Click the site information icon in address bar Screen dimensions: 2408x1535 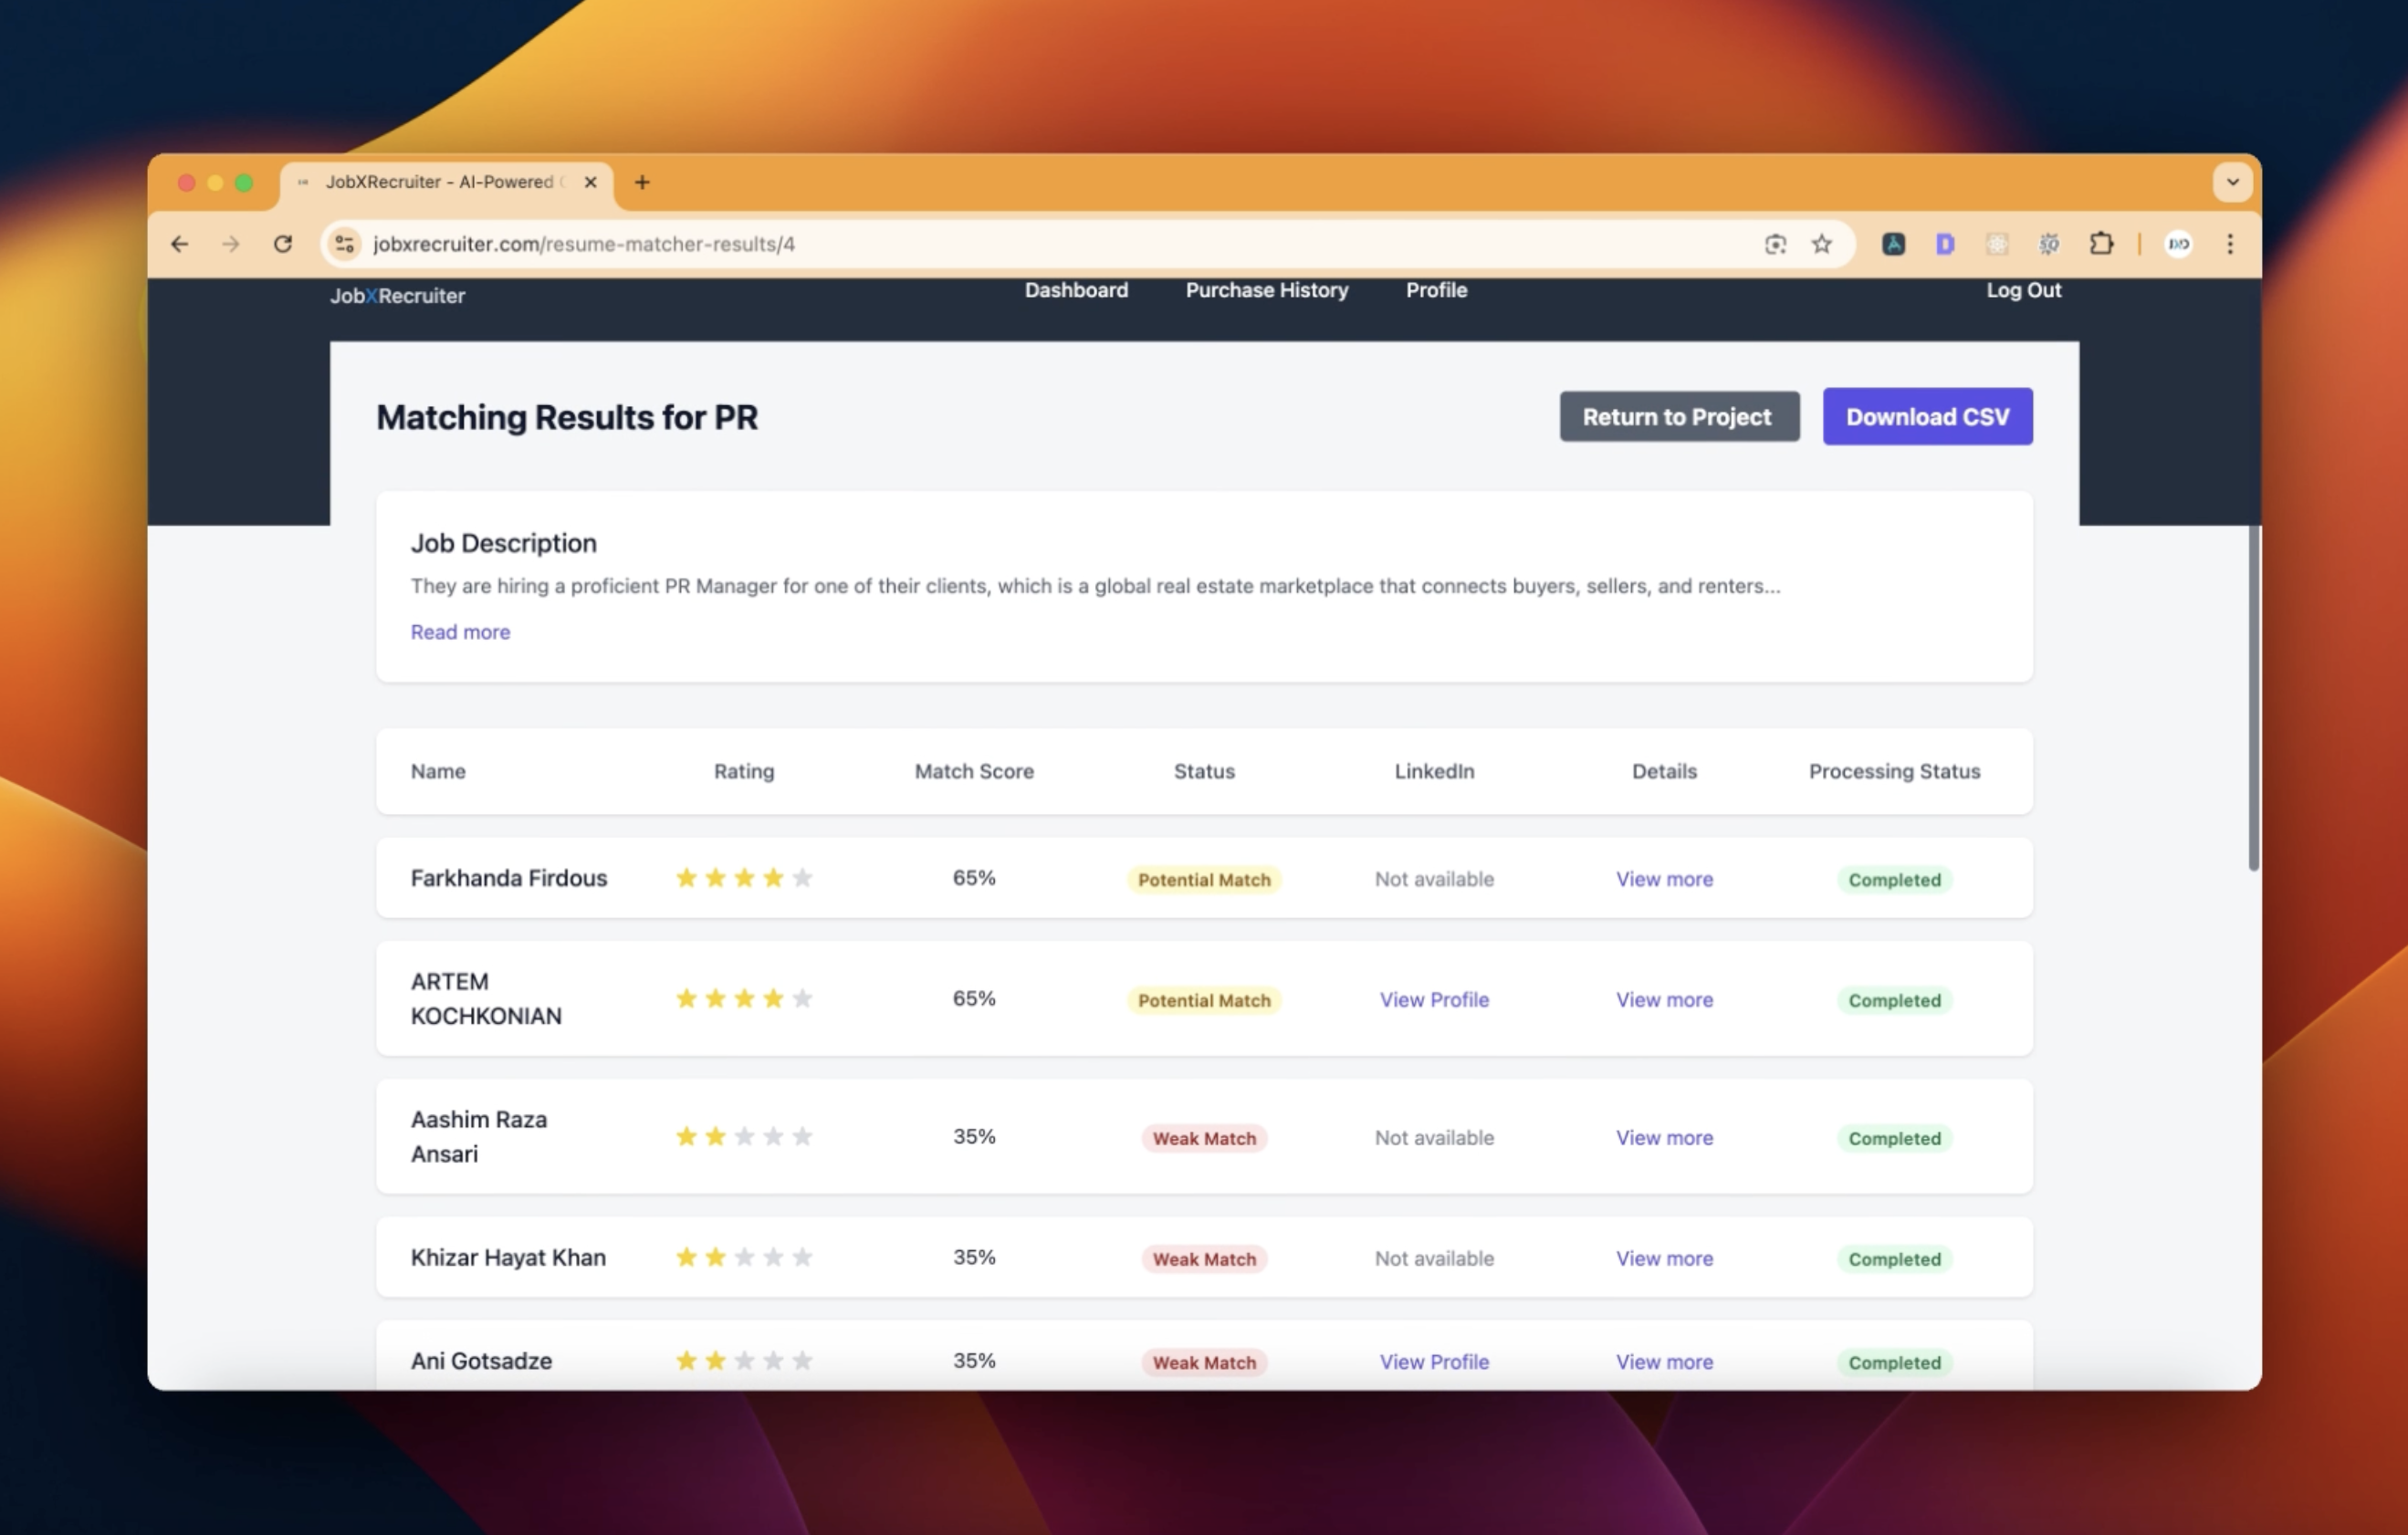pos(345,244)
